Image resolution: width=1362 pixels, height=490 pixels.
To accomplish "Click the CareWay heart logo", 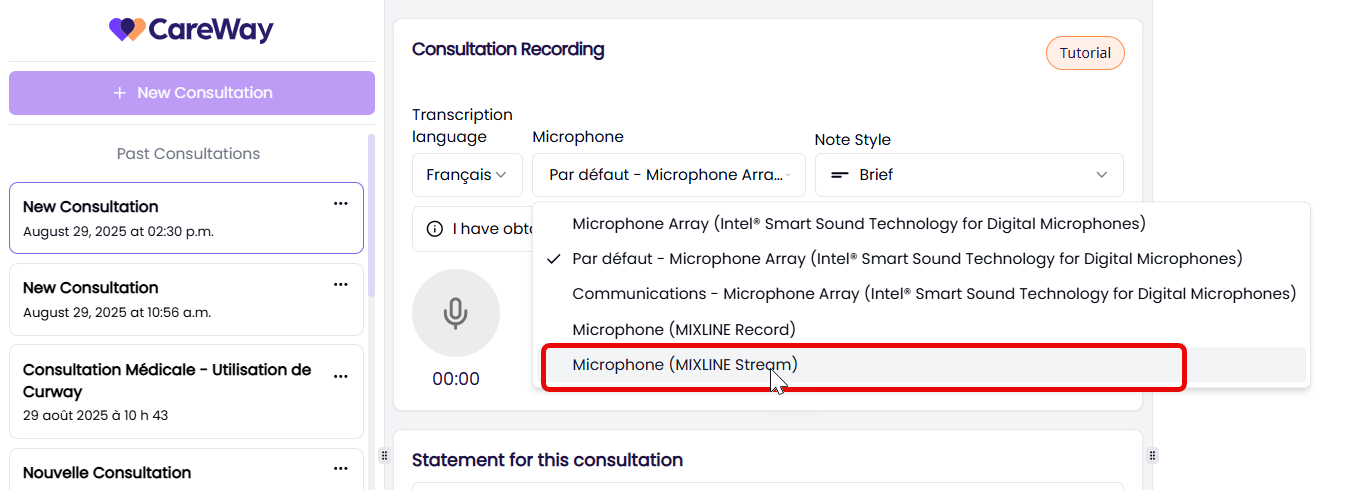I will [127, 30].
